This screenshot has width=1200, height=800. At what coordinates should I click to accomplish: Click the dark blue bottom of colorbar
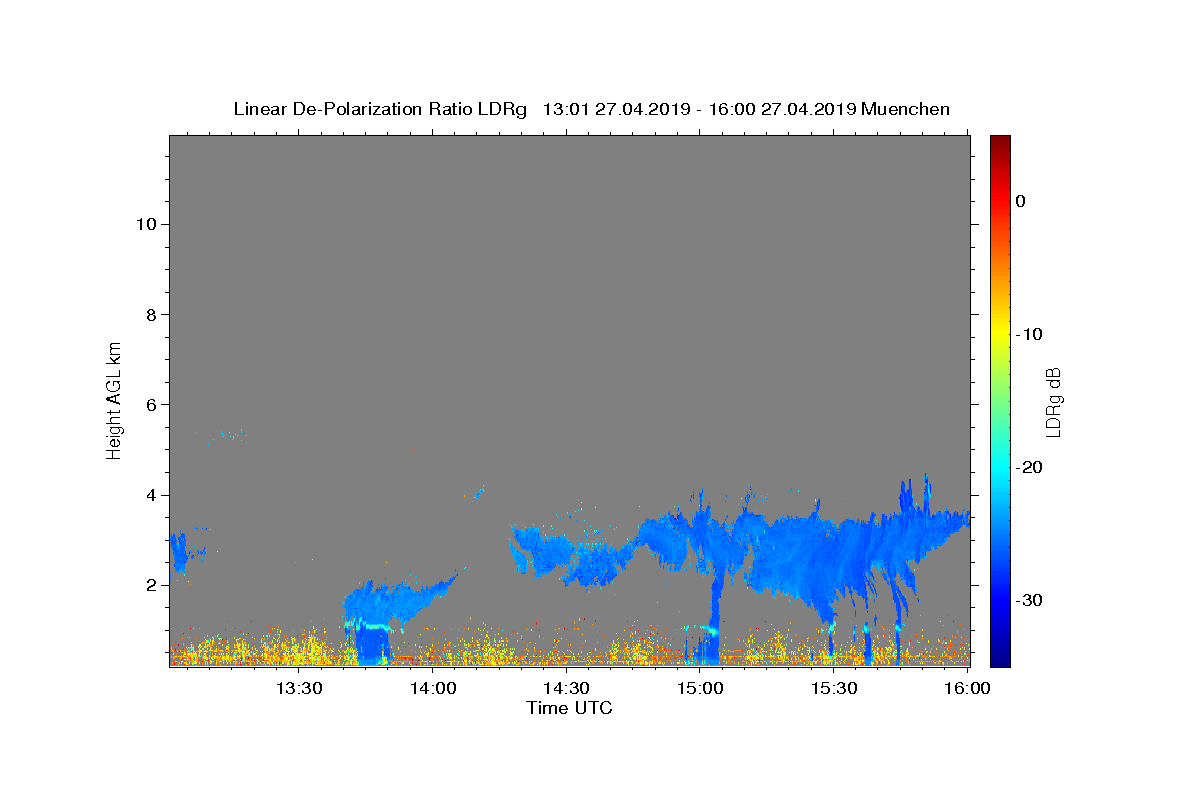click(x=1000, y=660)
